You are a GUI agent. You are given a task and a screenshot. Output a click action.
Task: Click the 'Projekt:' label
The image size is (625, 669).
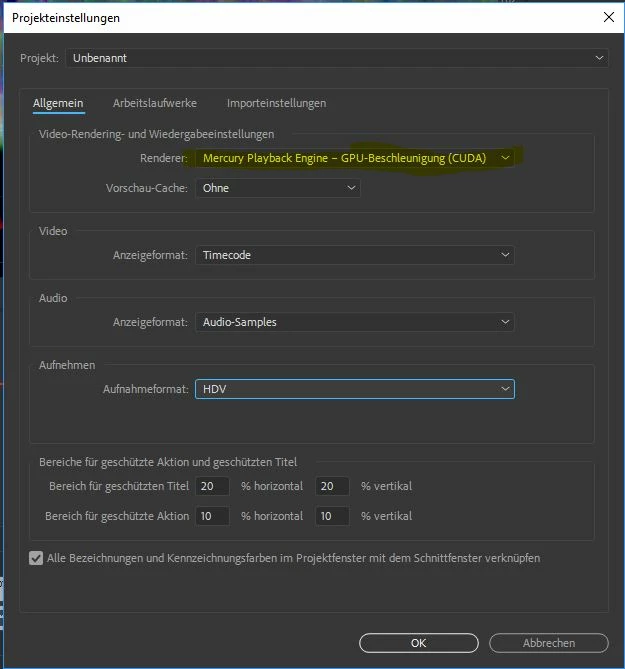pyautogui.click(x=39, y=58)
